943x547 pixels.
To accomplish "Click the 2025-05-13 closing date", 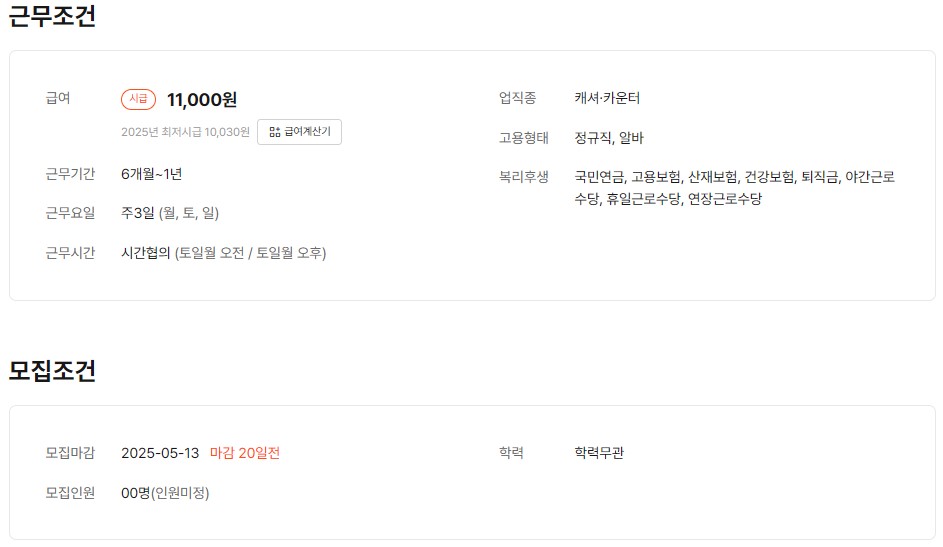I will 160,453.
